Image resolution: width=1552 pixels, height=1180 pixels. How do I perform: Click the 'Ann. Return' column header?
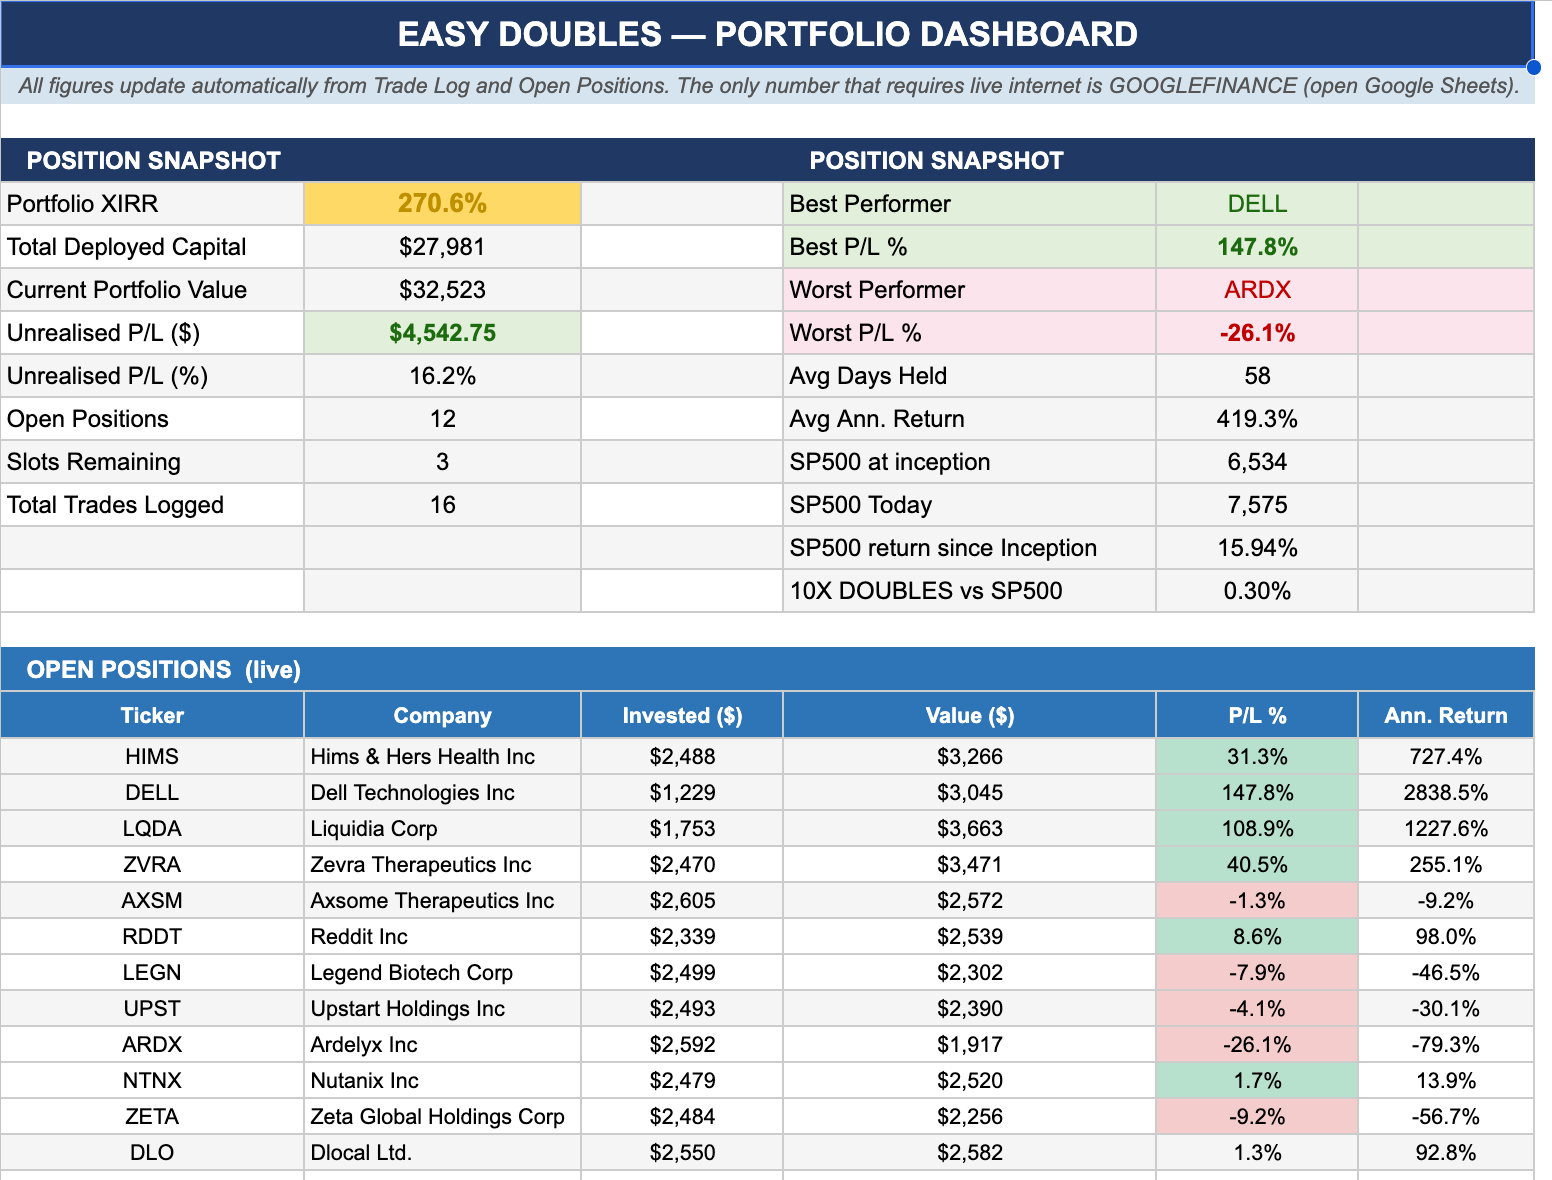click(x=1445, y=715)
